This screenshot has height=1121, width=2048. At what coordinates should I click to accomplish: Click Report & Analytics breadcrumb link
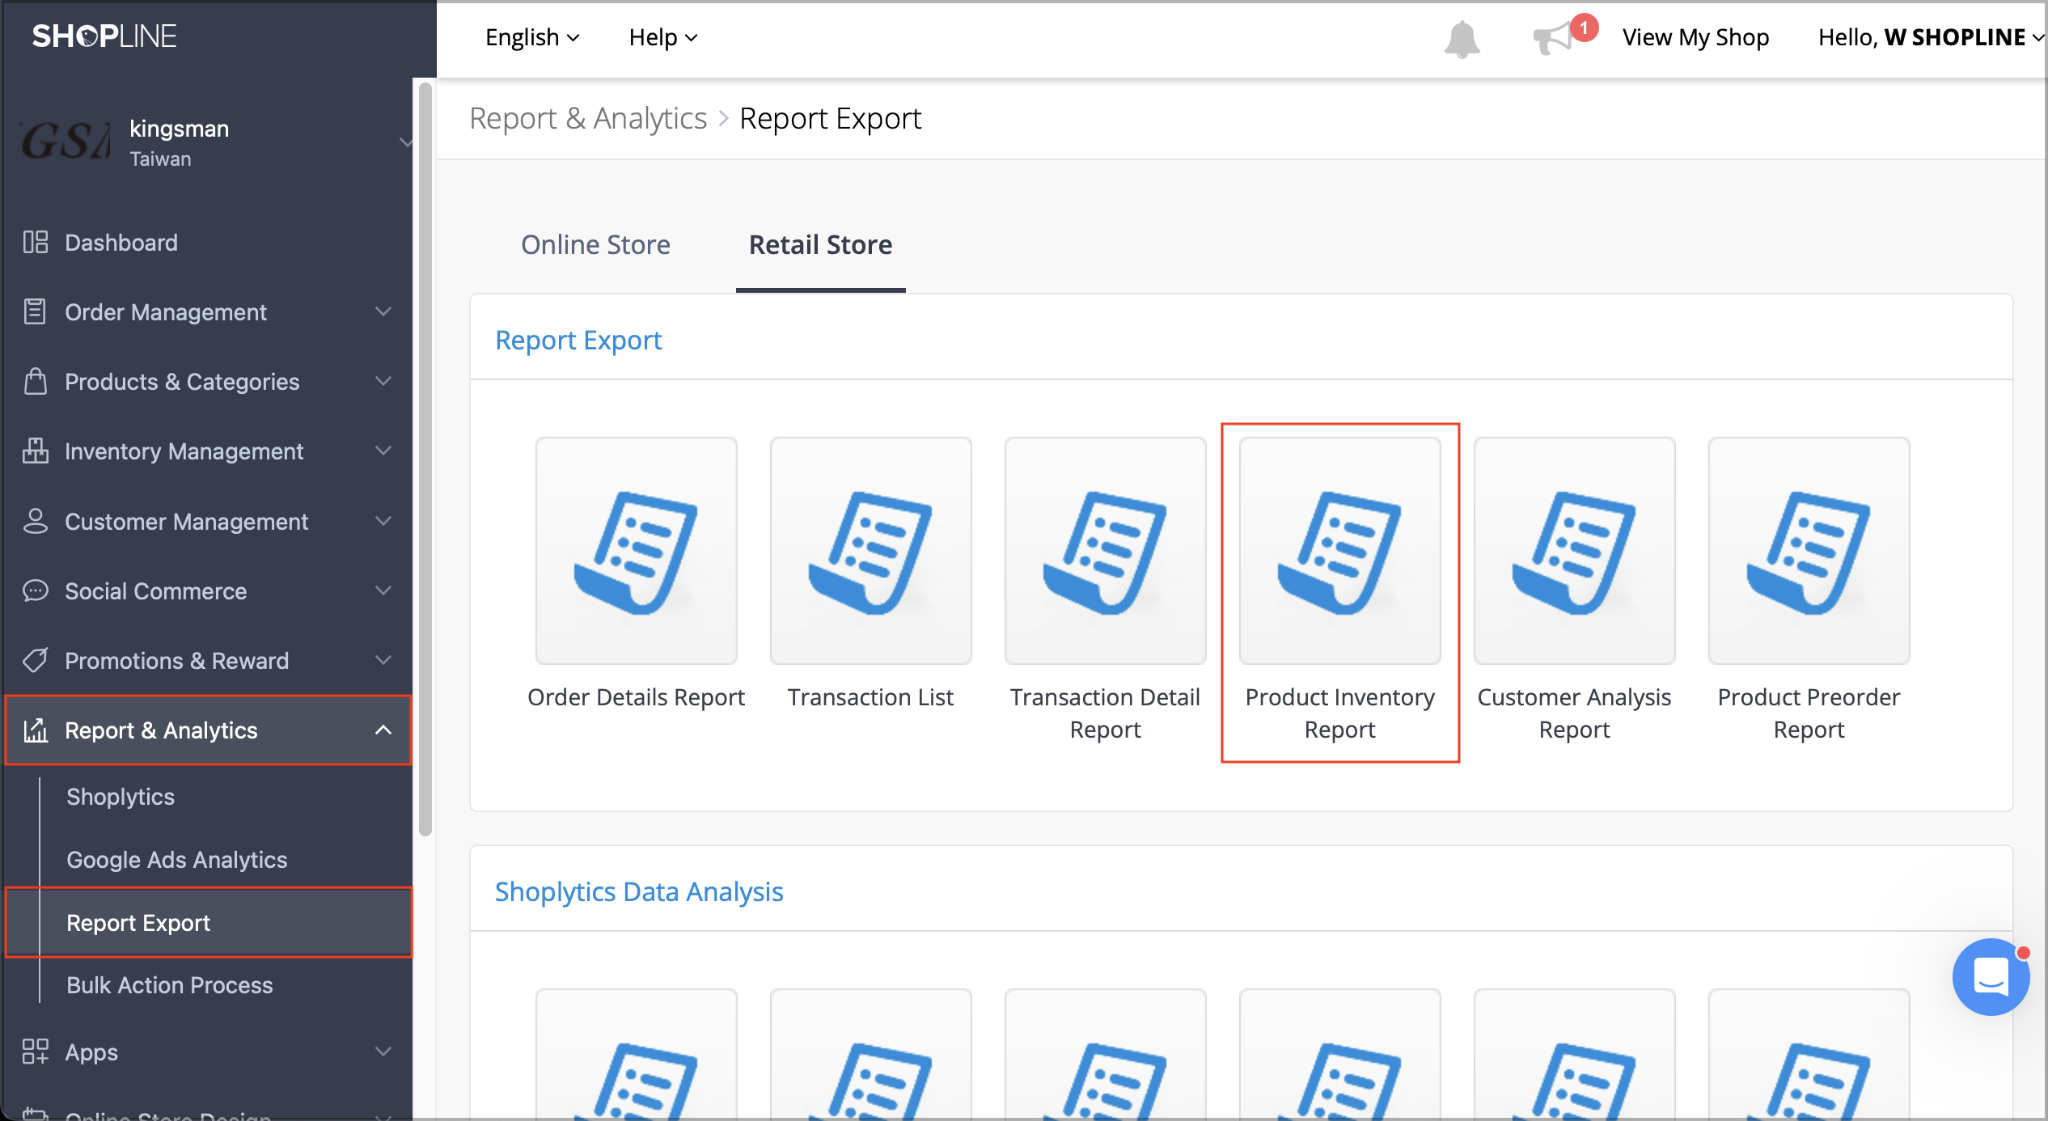[x=588, y=118]
